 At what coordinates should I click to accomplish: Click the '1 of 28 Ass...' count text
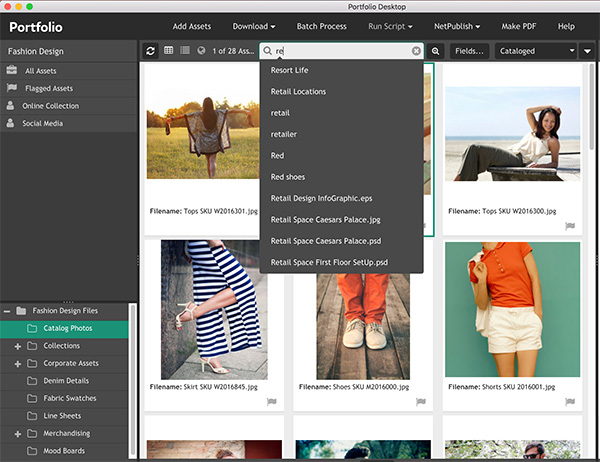(233, 51)
